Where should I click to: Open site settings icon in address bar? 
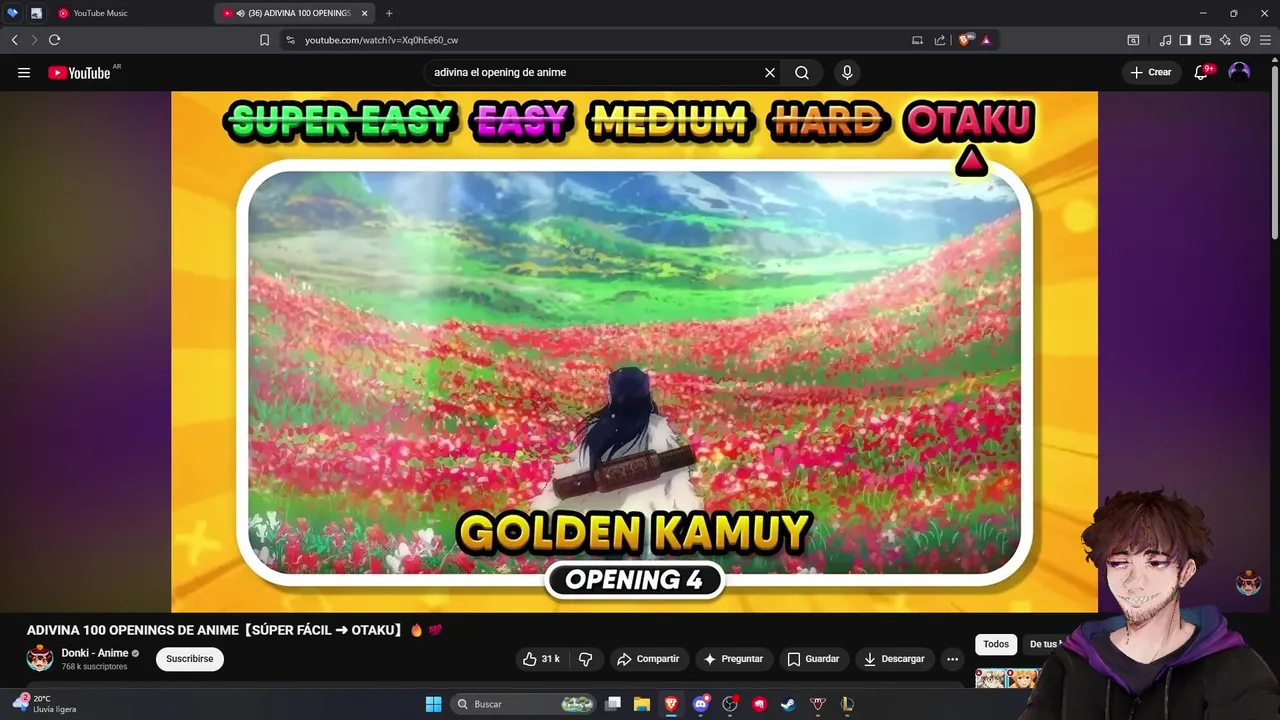click(x=290, y=40)
